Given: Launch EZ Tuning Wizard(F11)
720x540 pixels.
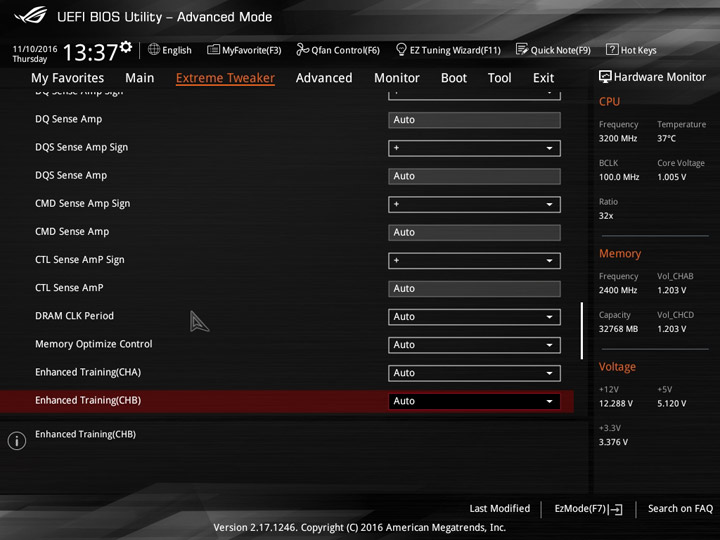Looking at the screenshot, I should coord(448,50).
